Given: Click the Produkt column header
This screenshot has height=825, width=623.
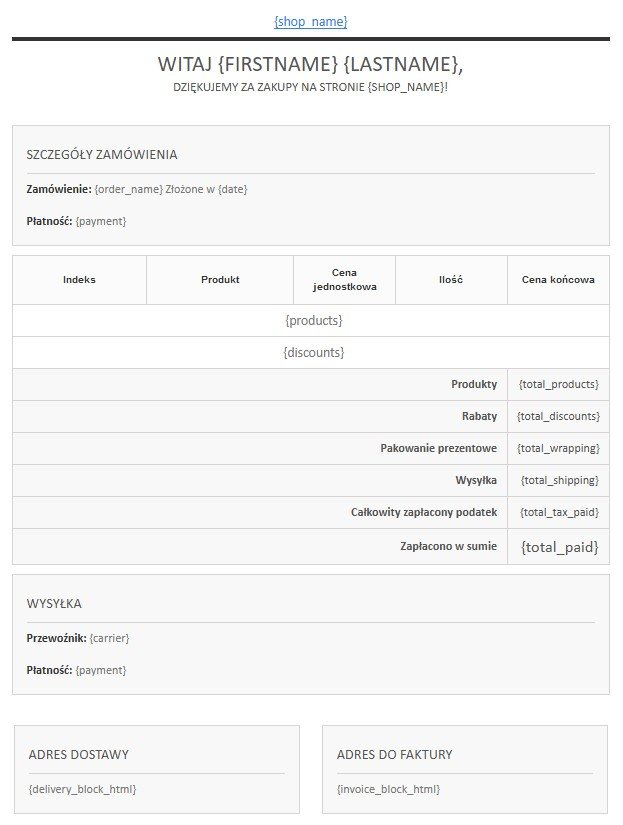Looking at the screenshot, I should point(220,280).
